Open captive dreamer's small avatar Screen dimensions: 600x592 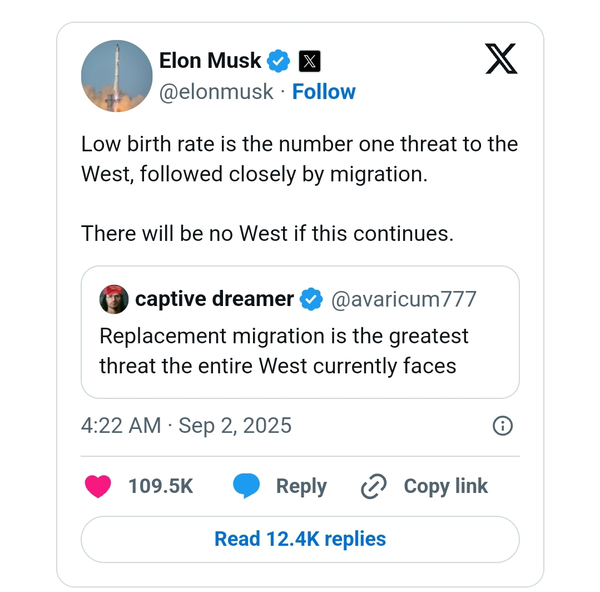click(113, 298)
